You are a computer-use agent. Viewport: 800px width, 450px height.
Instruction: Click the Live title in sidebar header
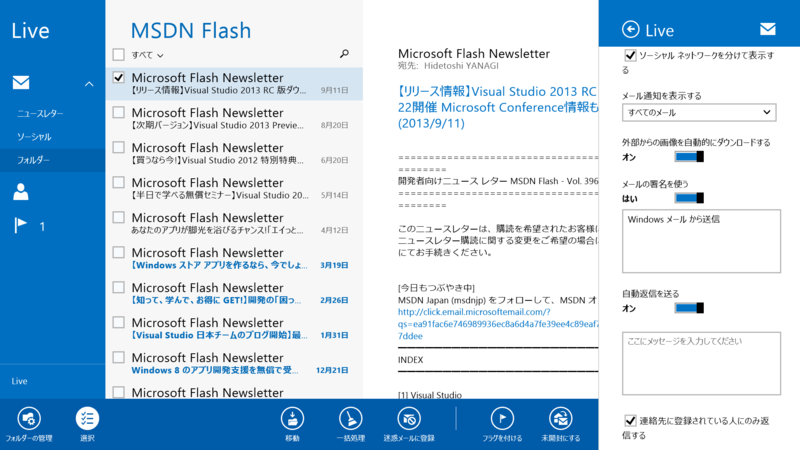point(31,31)
